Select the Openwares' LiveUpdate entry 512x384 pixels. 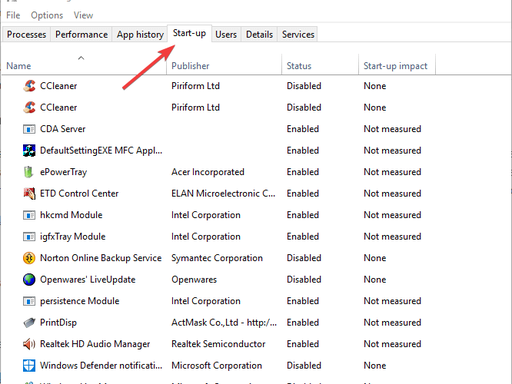pyautogui.click(x=88, y=280)
